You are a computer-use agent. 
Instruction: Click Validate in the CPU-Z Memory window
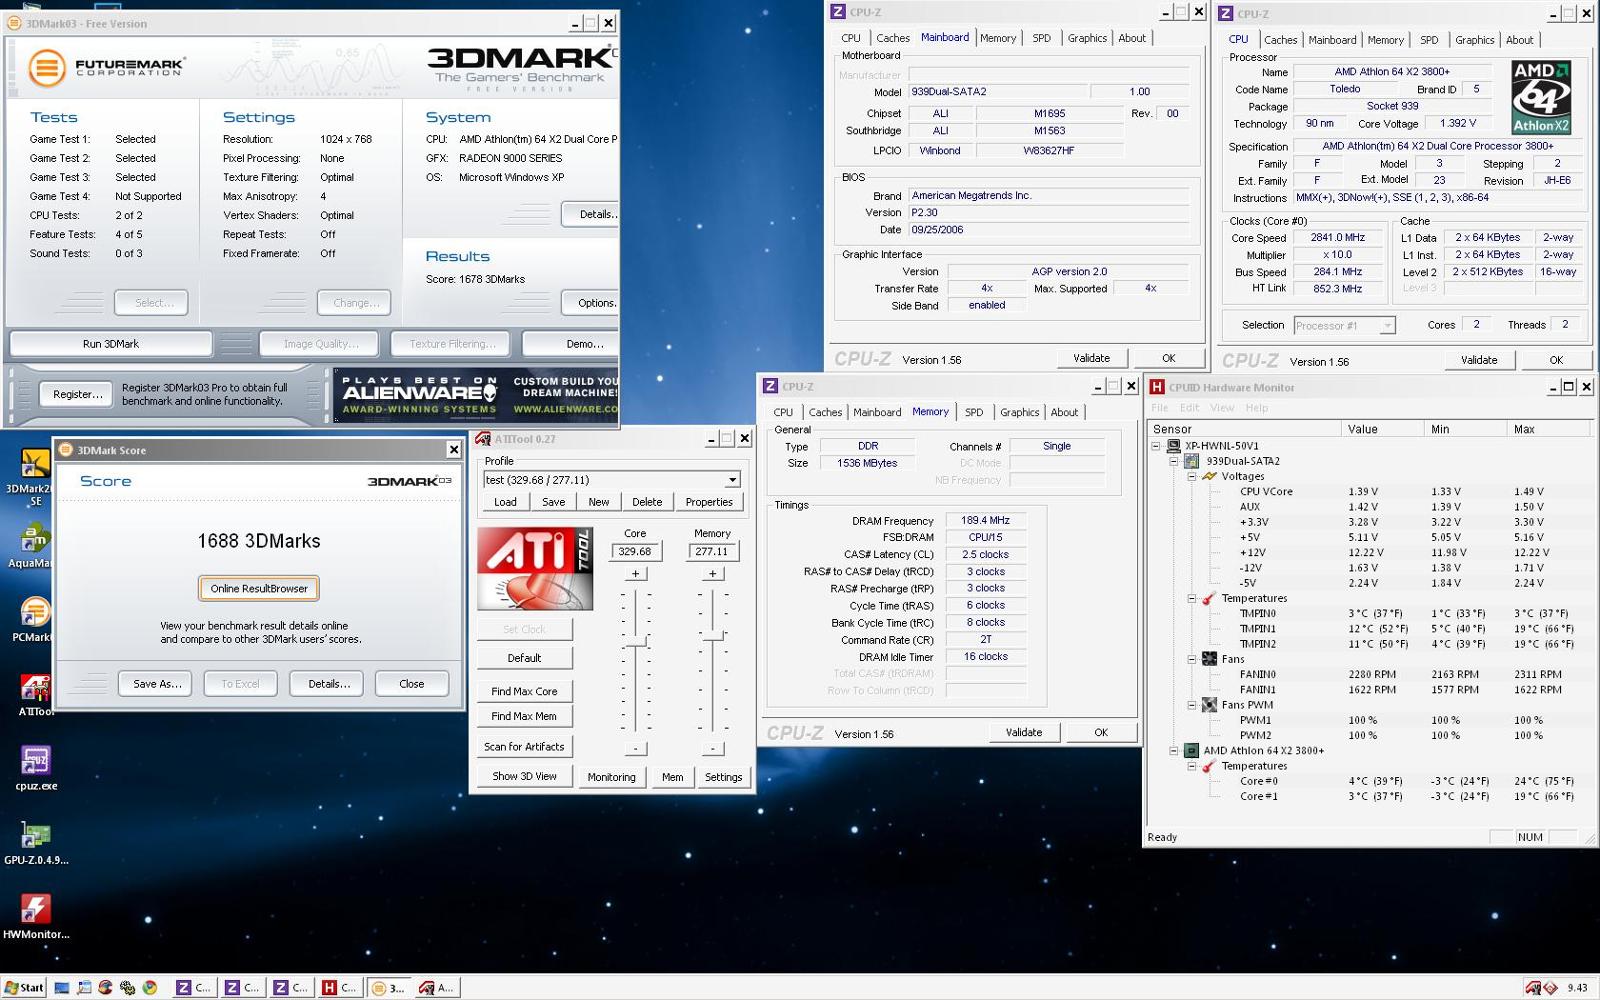(x=1023, y=732)
